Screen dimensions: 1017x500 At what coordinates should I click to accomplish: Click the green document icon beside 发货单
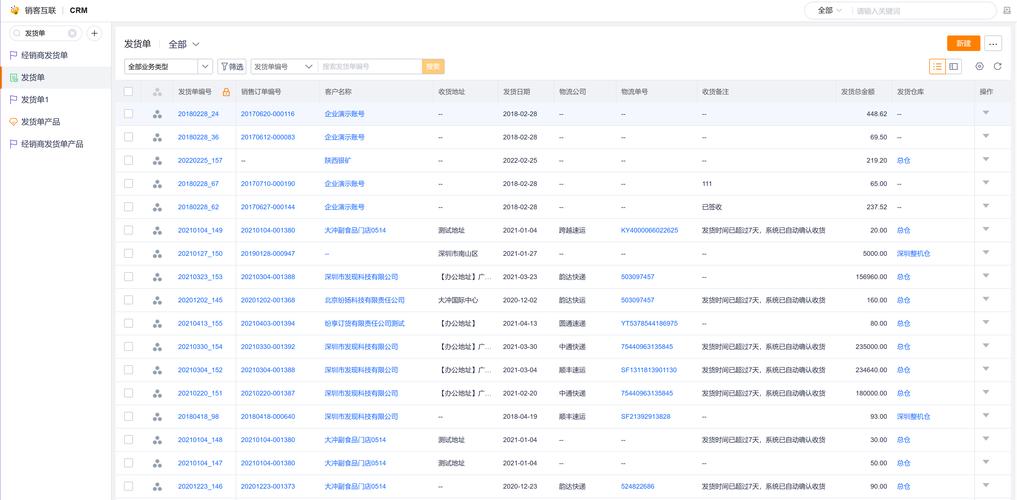tap(13, 78)
